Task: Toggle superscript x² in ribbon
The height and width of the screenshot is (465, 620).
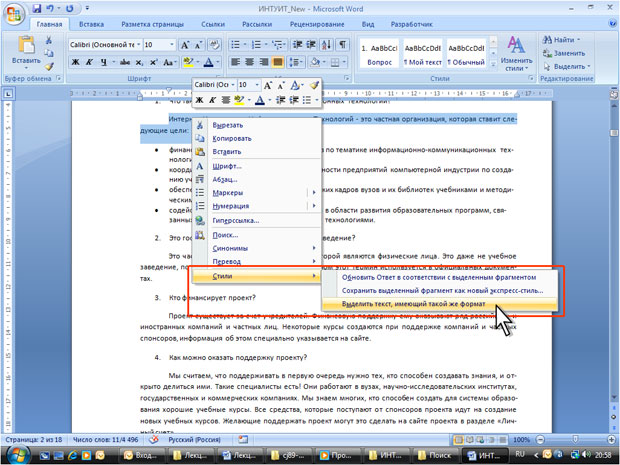Action: tap(153, 62)
